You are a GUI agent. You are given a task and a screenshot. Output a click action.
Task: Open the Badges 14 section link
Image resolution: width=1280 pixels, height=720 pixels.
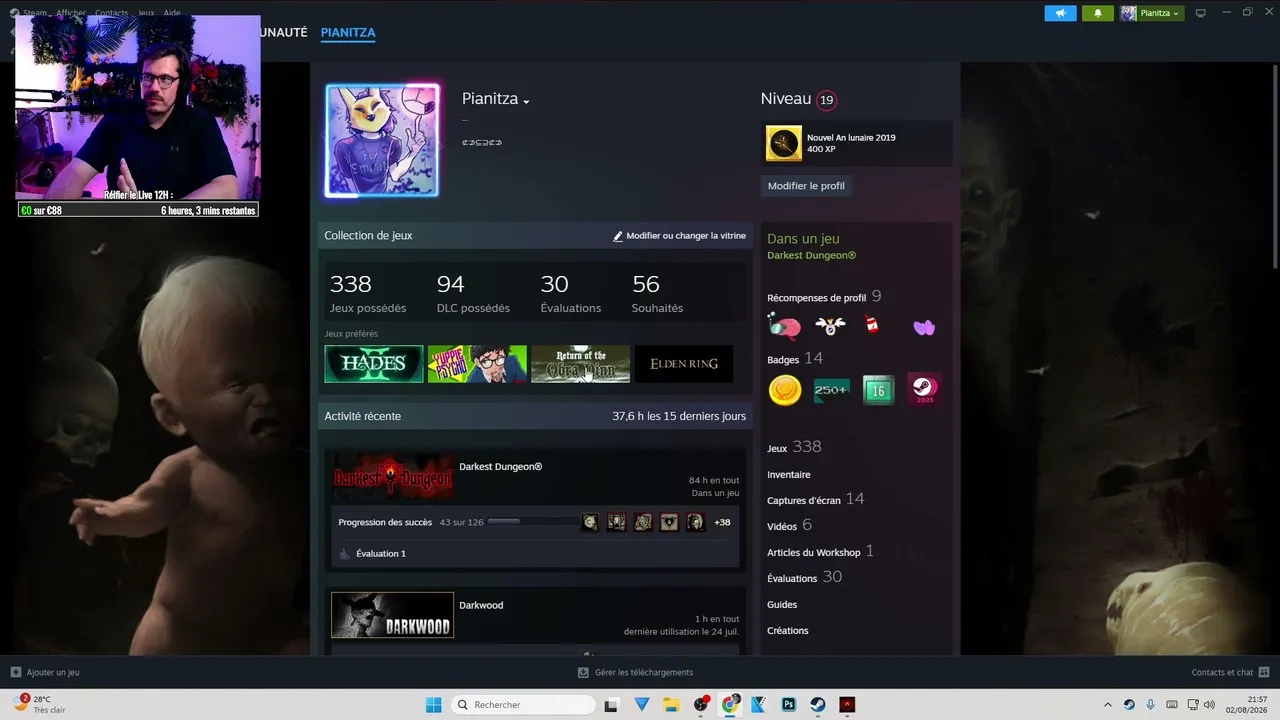click(x=795, y=359)
